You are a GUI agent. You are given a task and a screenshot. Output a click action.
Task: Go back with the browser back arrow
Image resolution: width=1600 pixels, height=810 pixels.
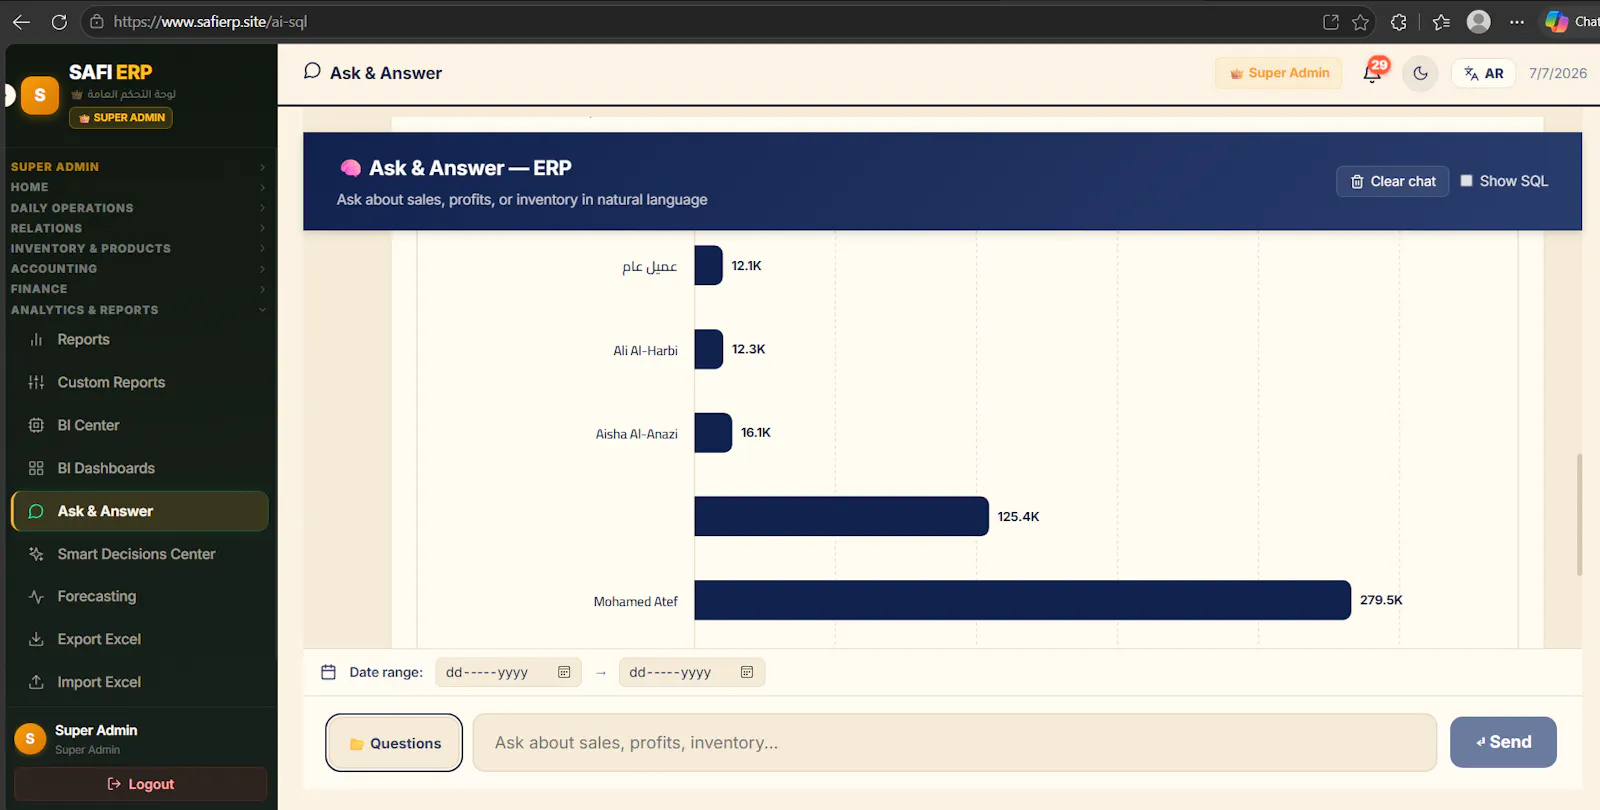(21, 22)
